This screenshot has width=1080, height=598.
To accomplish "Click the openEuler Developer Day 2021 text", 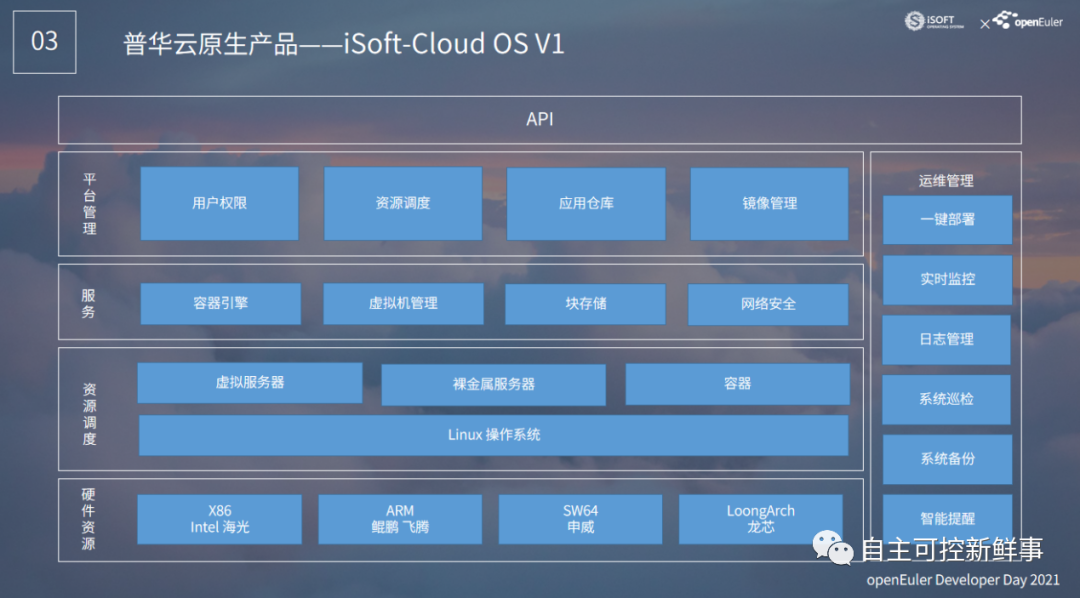I will pyautogui.click(x=963, y=580).
